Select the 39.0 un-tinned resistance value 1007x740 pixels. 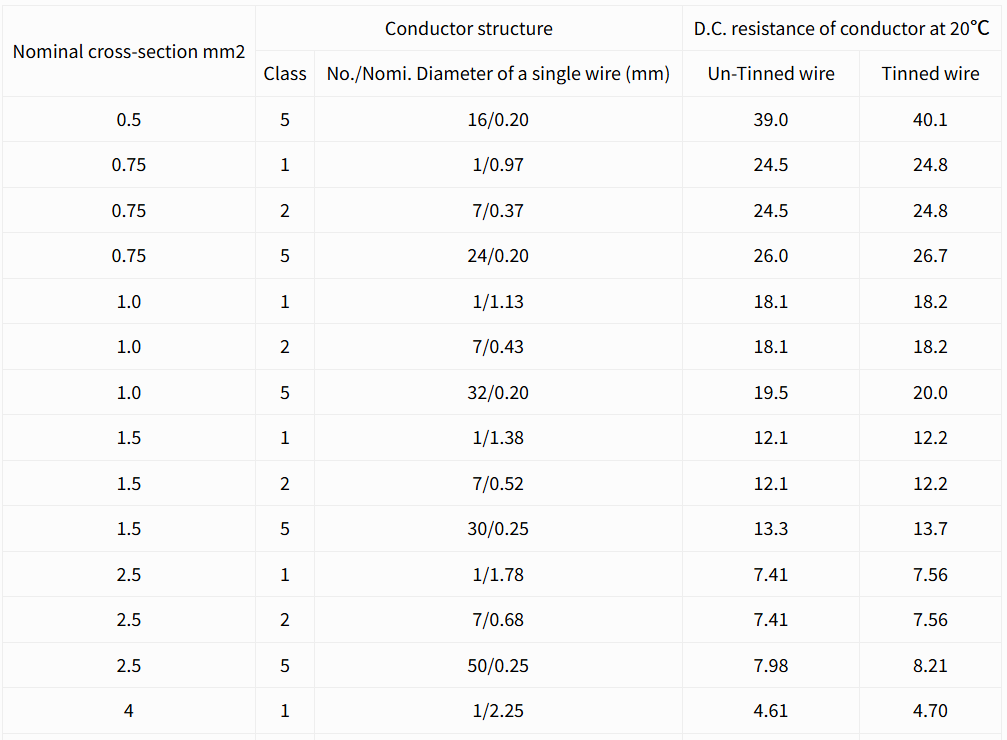click(x=771, y=120)
